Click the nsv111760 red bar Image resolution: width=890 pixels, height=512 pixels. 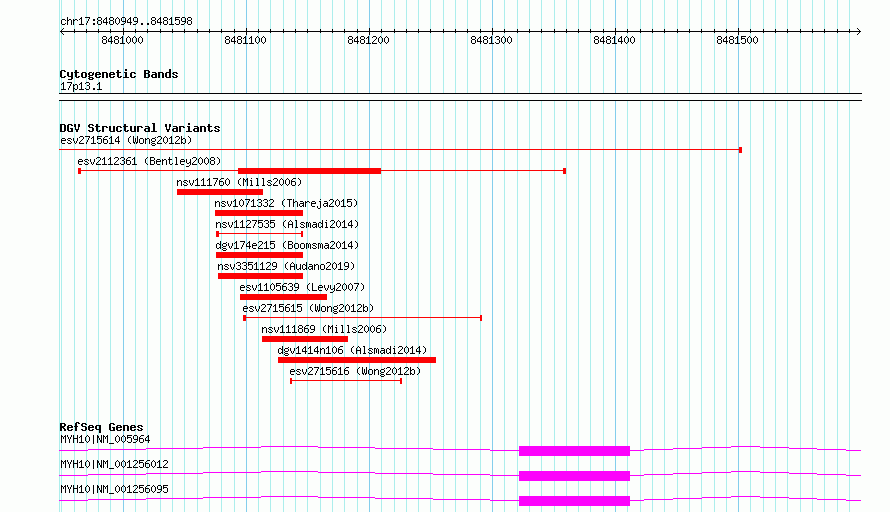pos(220,192)
